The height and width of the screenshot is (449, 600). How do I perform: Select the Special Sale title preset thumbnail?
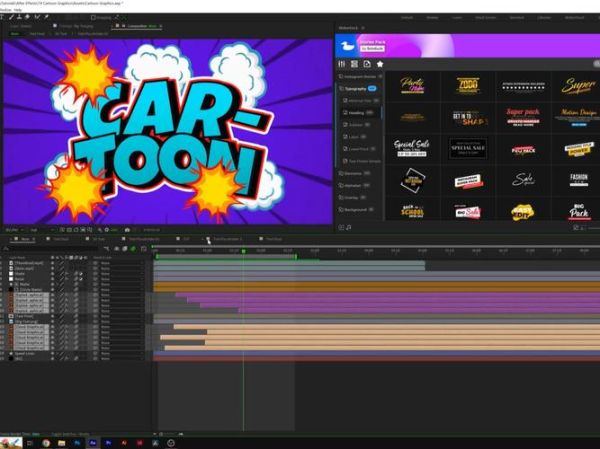click(410, 149)
